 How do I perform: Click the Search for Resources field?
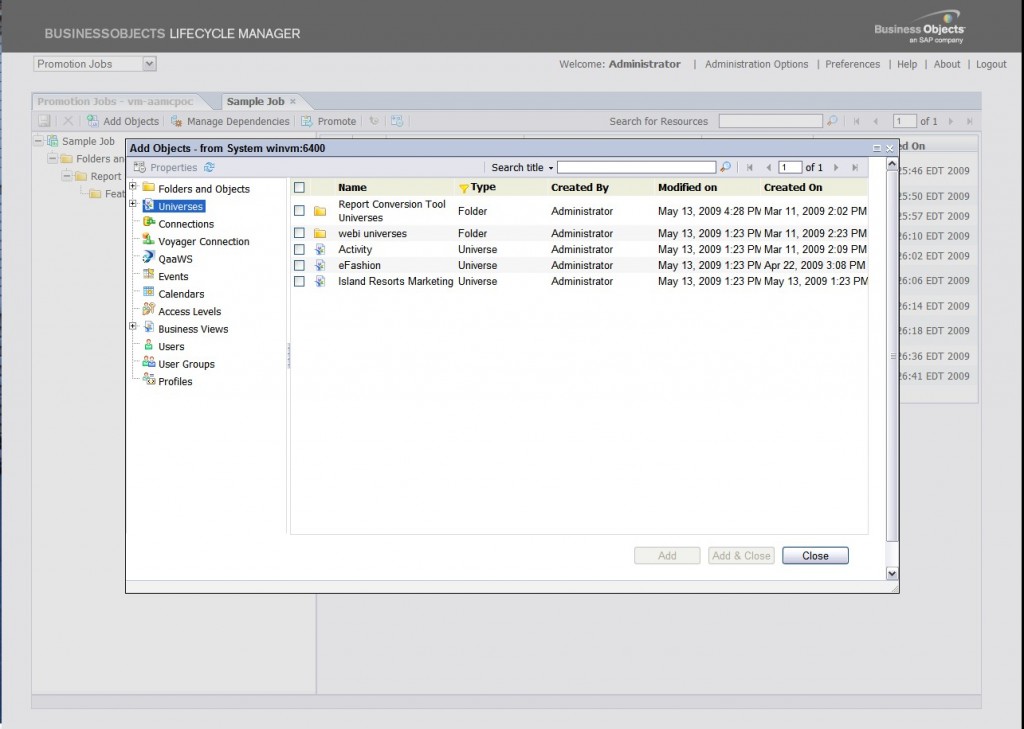point(770,121)
